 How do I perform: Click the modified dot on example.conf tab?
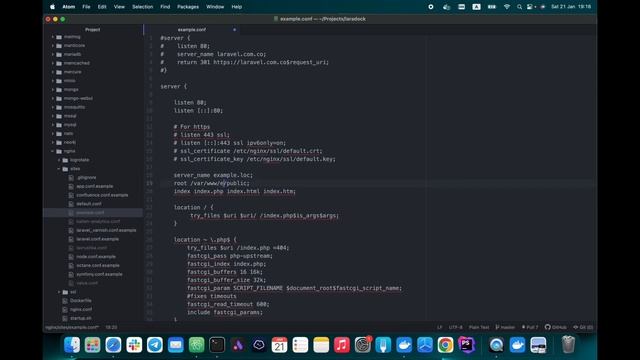(234, 30)
